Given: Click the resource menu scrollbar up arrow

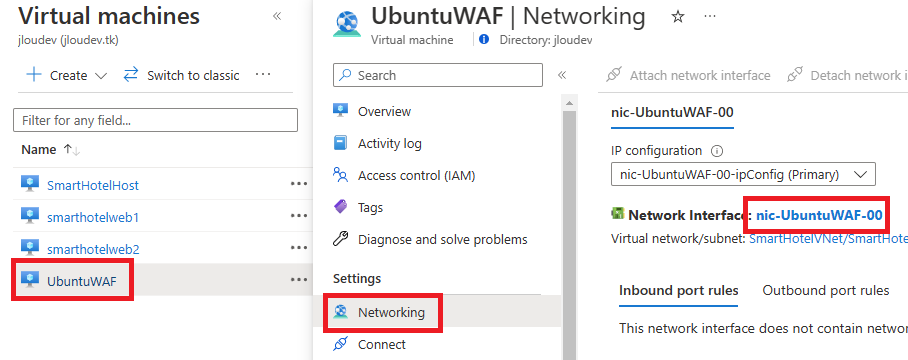Looking at the screenshot, I should [x=569, y=104].
